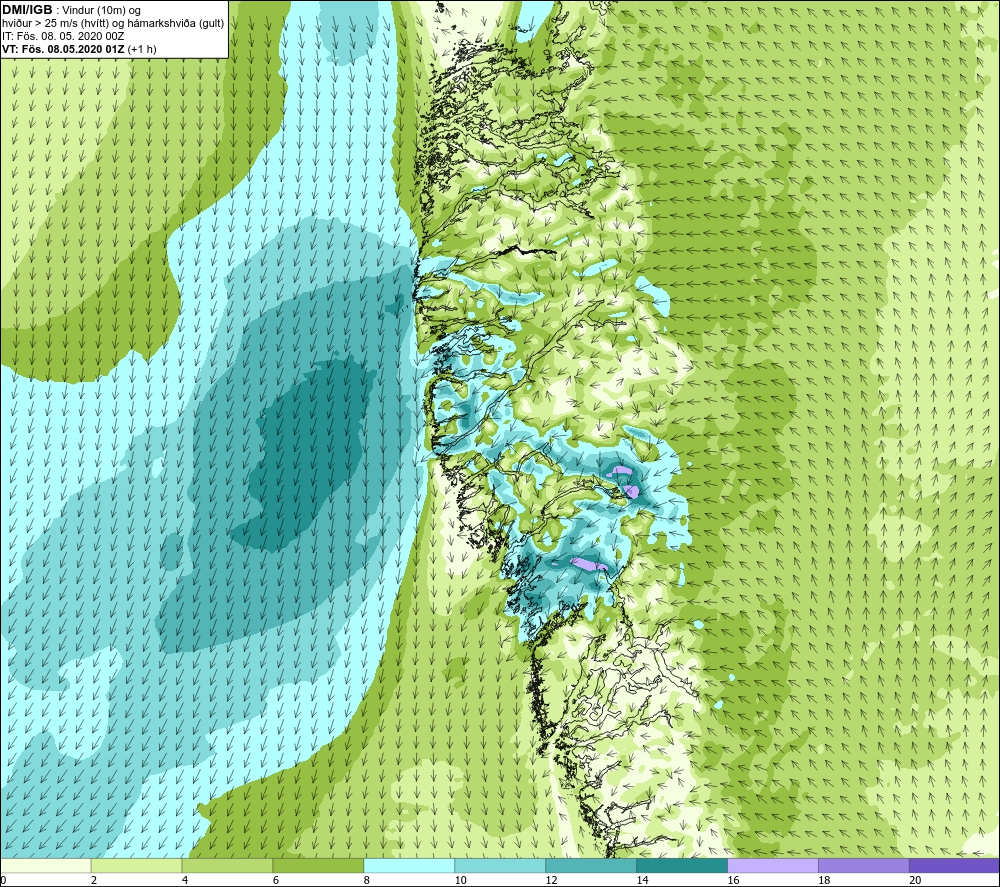Click the legend scale label "10"
This screenshot has height=887, width=1000.
pos(460,881)
